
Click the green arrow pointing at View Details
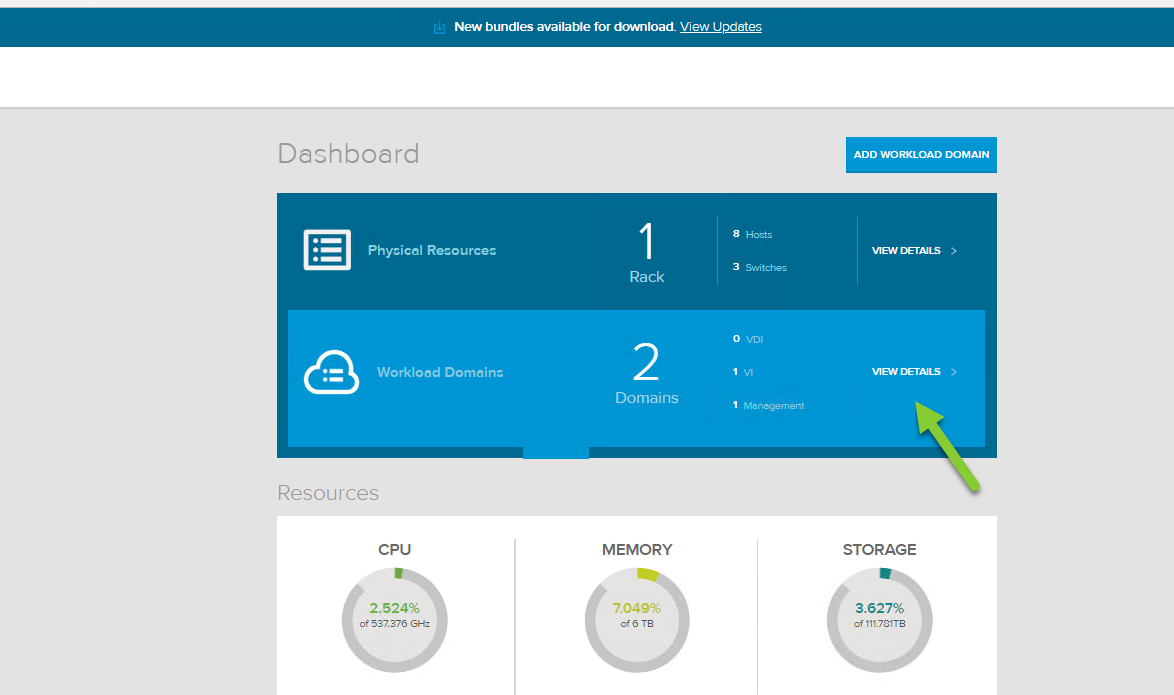(947, 445)
